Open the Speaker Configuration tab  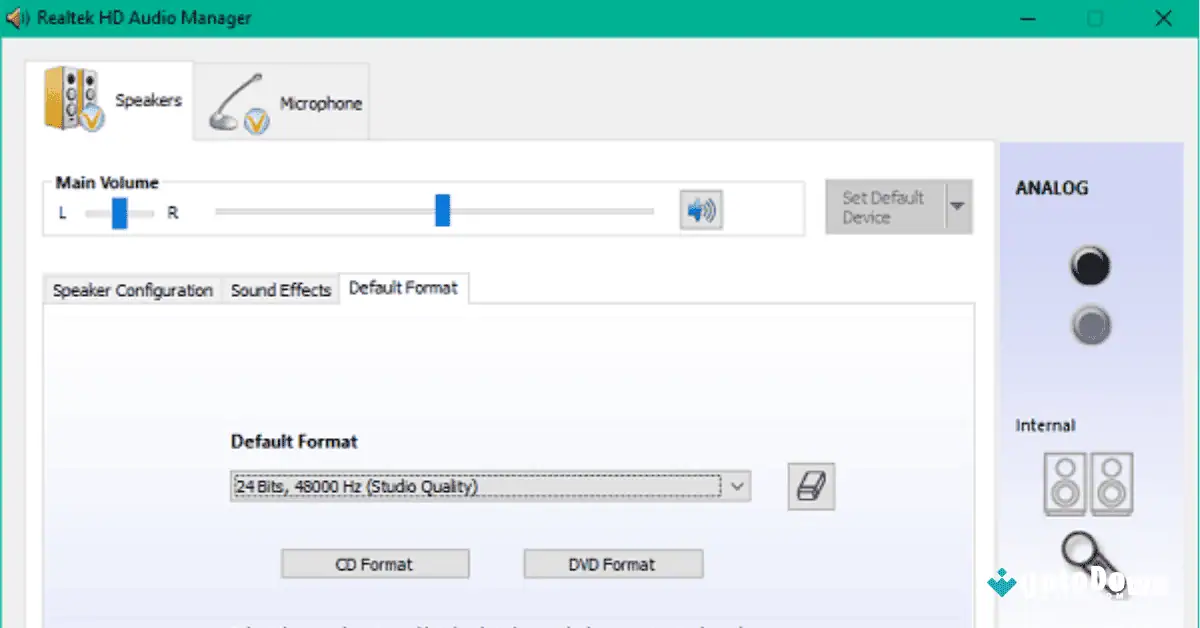(131, 289)
